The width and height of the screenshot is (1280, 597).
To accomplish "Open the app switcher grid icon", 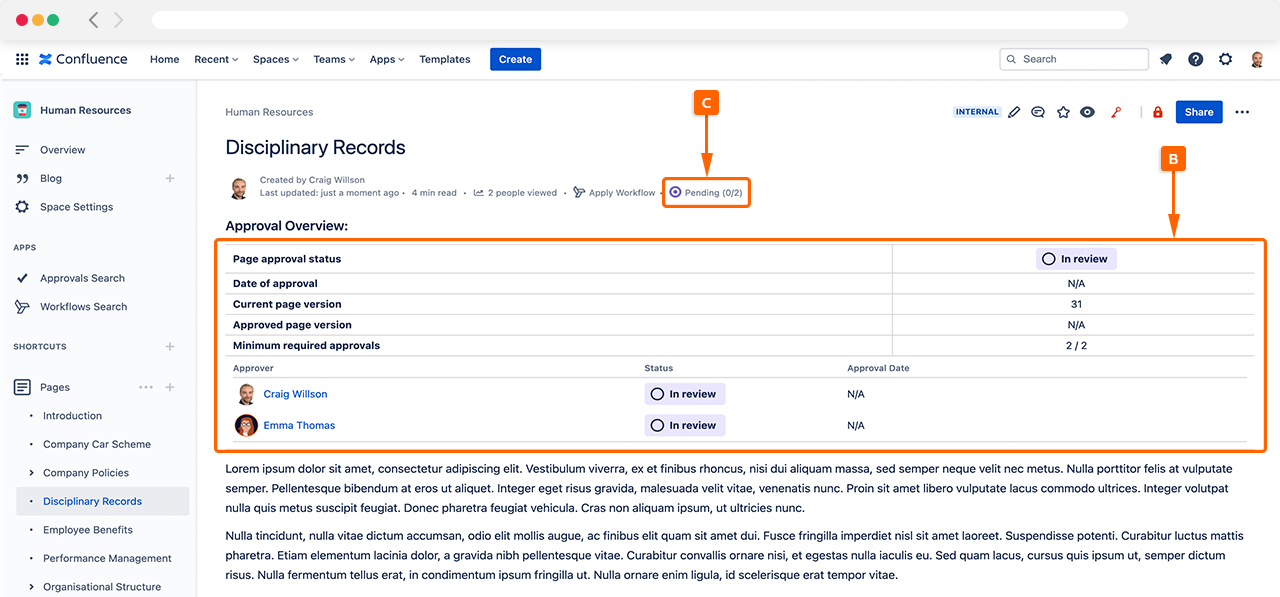I will point(22,59).
